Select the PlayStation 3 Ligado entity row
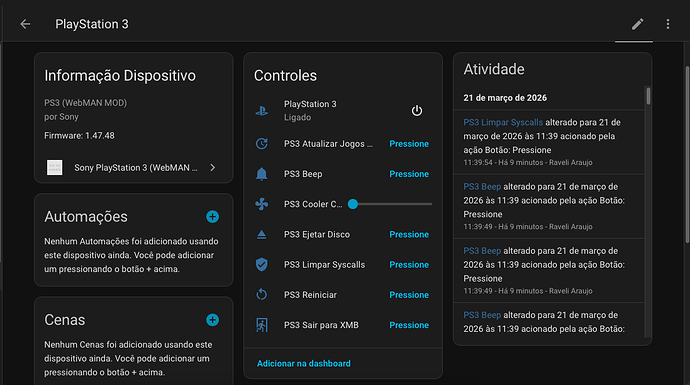This screenshot has width=690, height=385. coord(343,110)
